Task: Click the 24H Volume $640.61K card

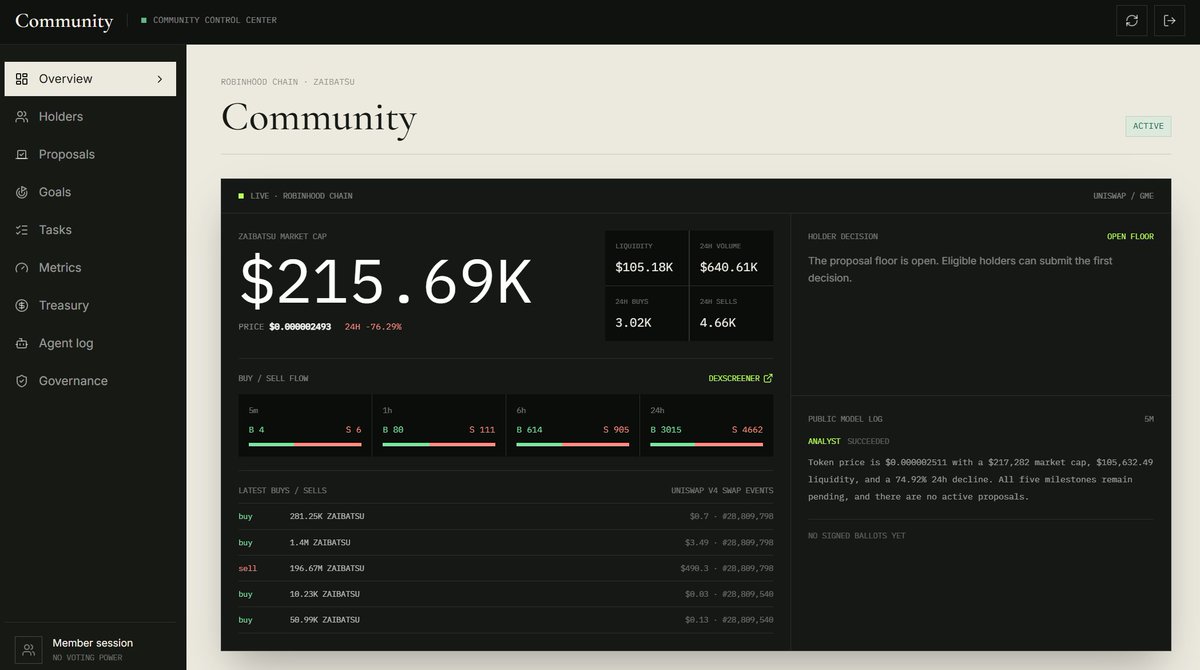Action: pyautogui.click(x=731, y=258)
